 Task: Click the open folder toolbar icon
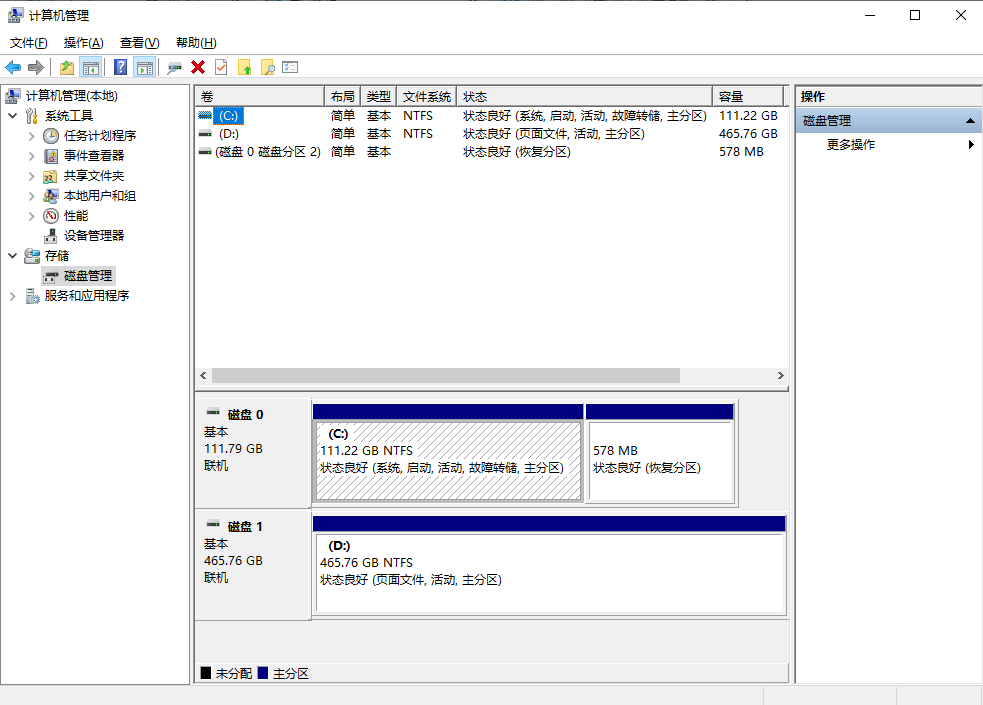65,67
